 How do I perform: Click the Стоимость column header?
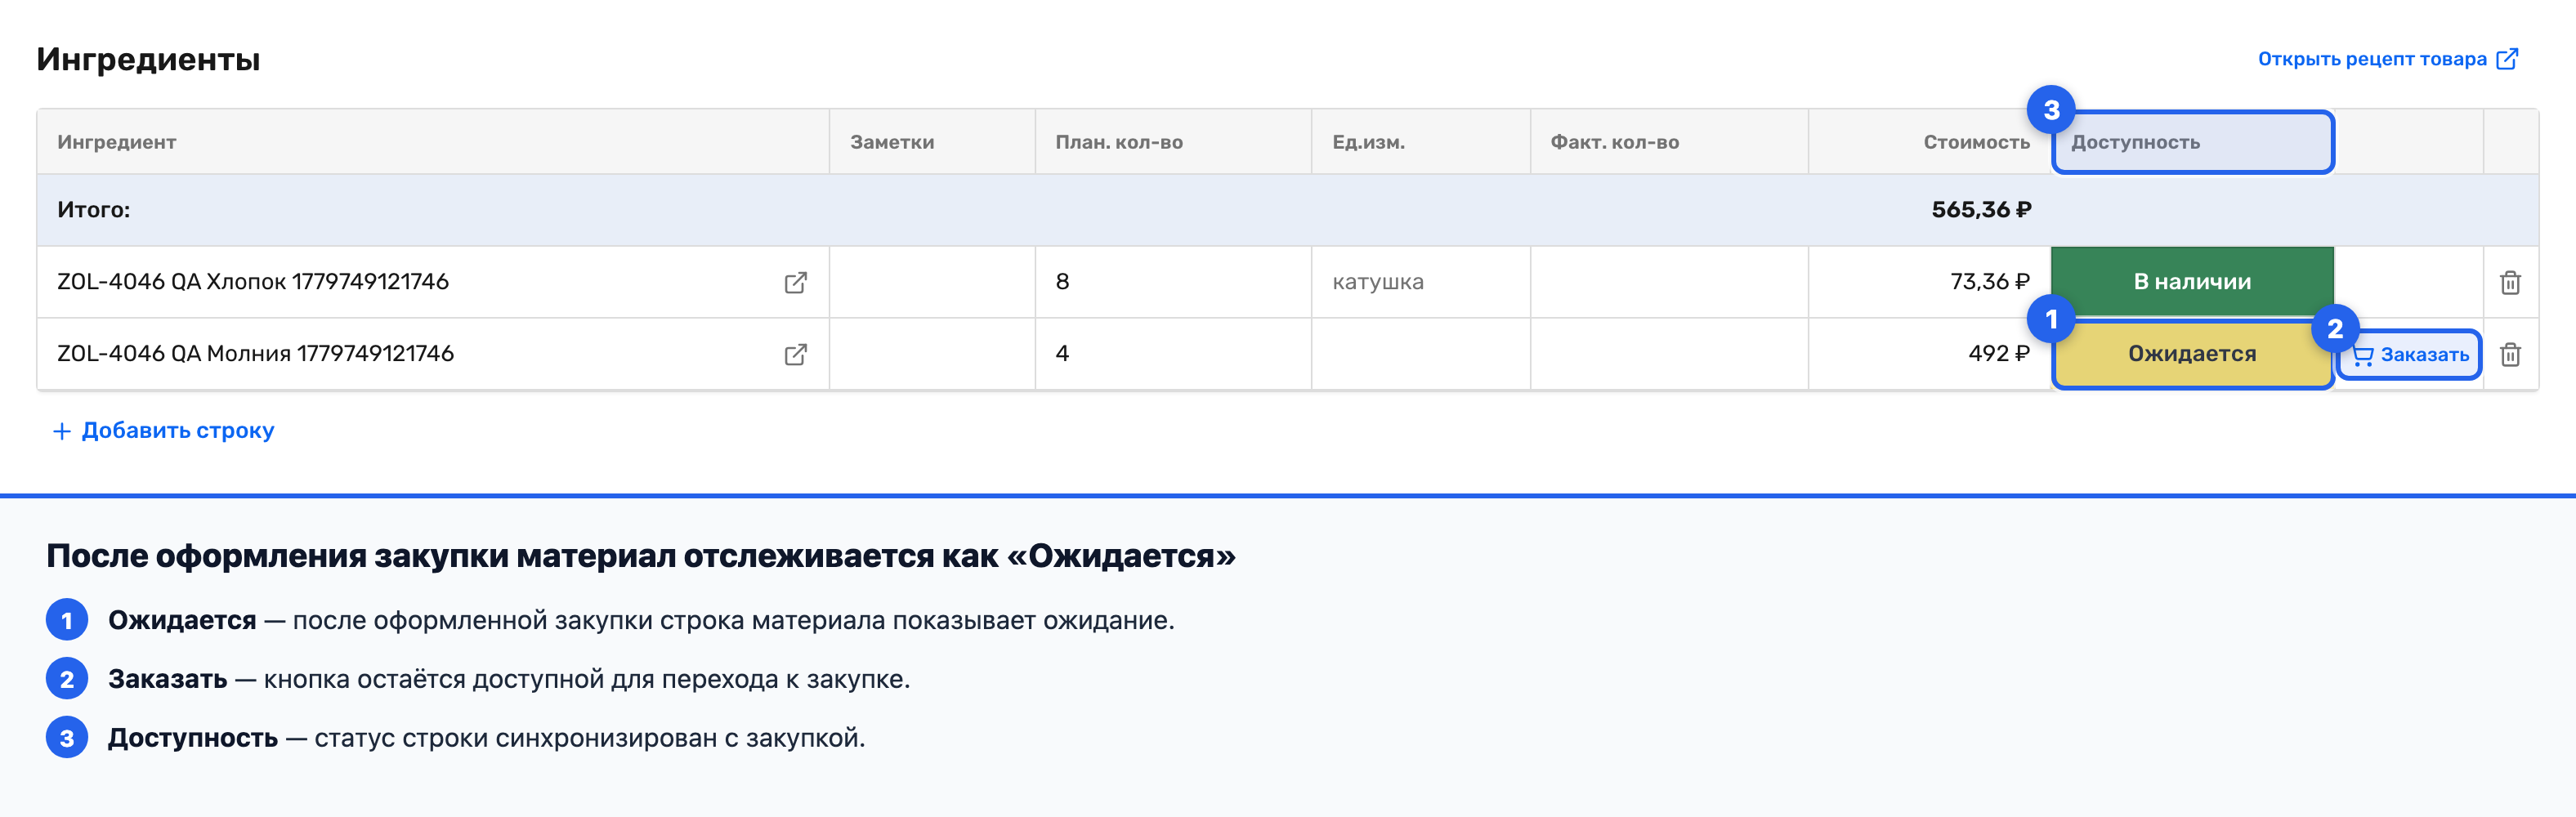point(1930,142)
